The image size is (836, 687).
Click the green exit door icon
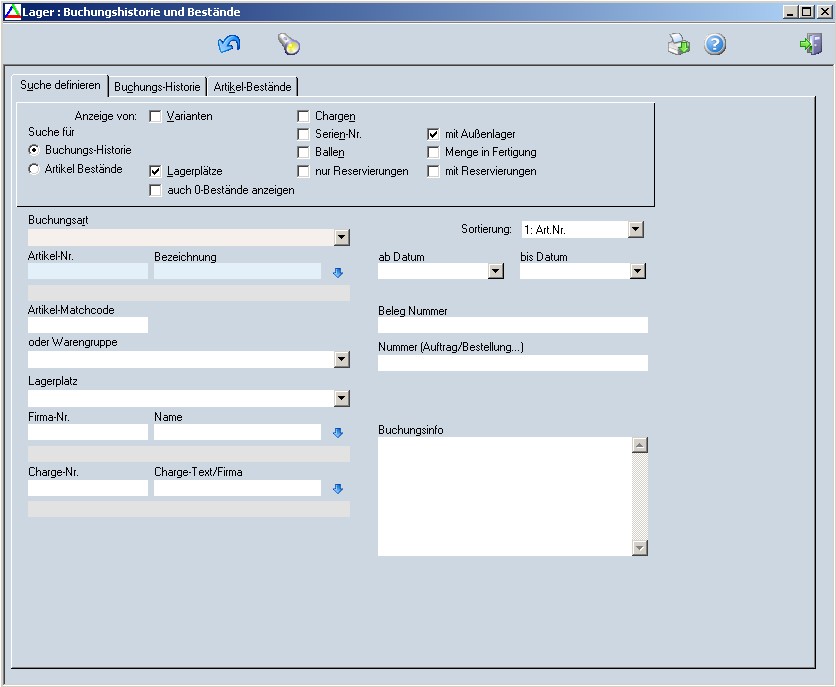[x=810, y=45]
